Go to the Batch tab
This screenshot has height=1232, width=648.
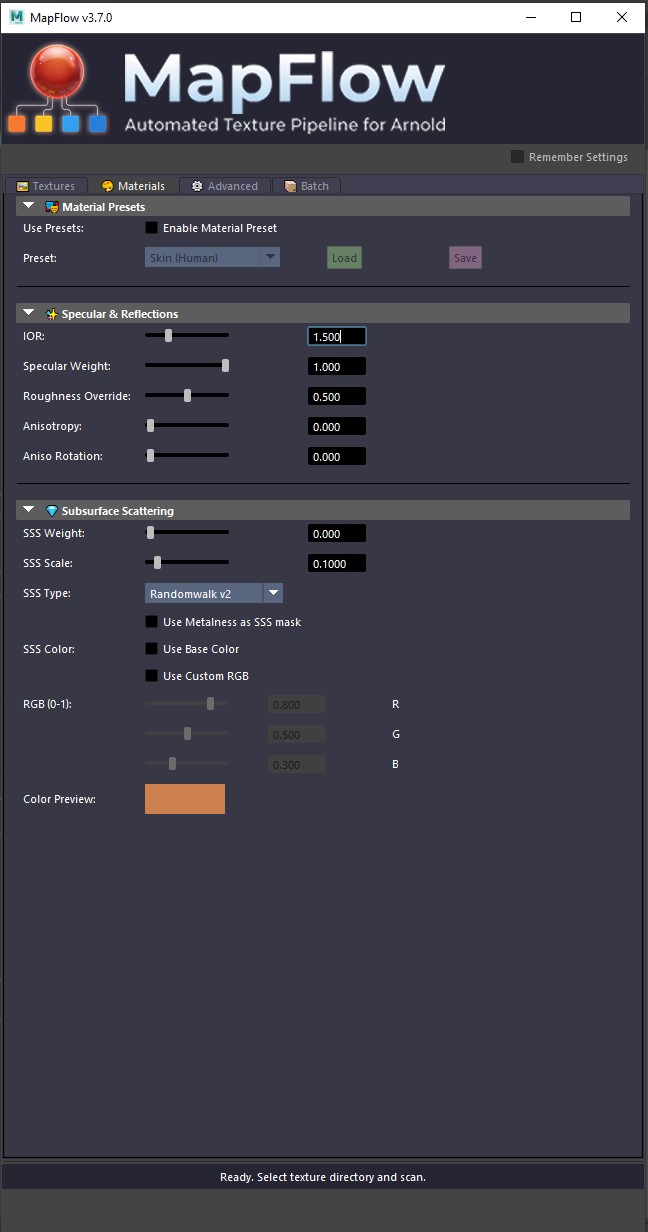pos(306,186)
